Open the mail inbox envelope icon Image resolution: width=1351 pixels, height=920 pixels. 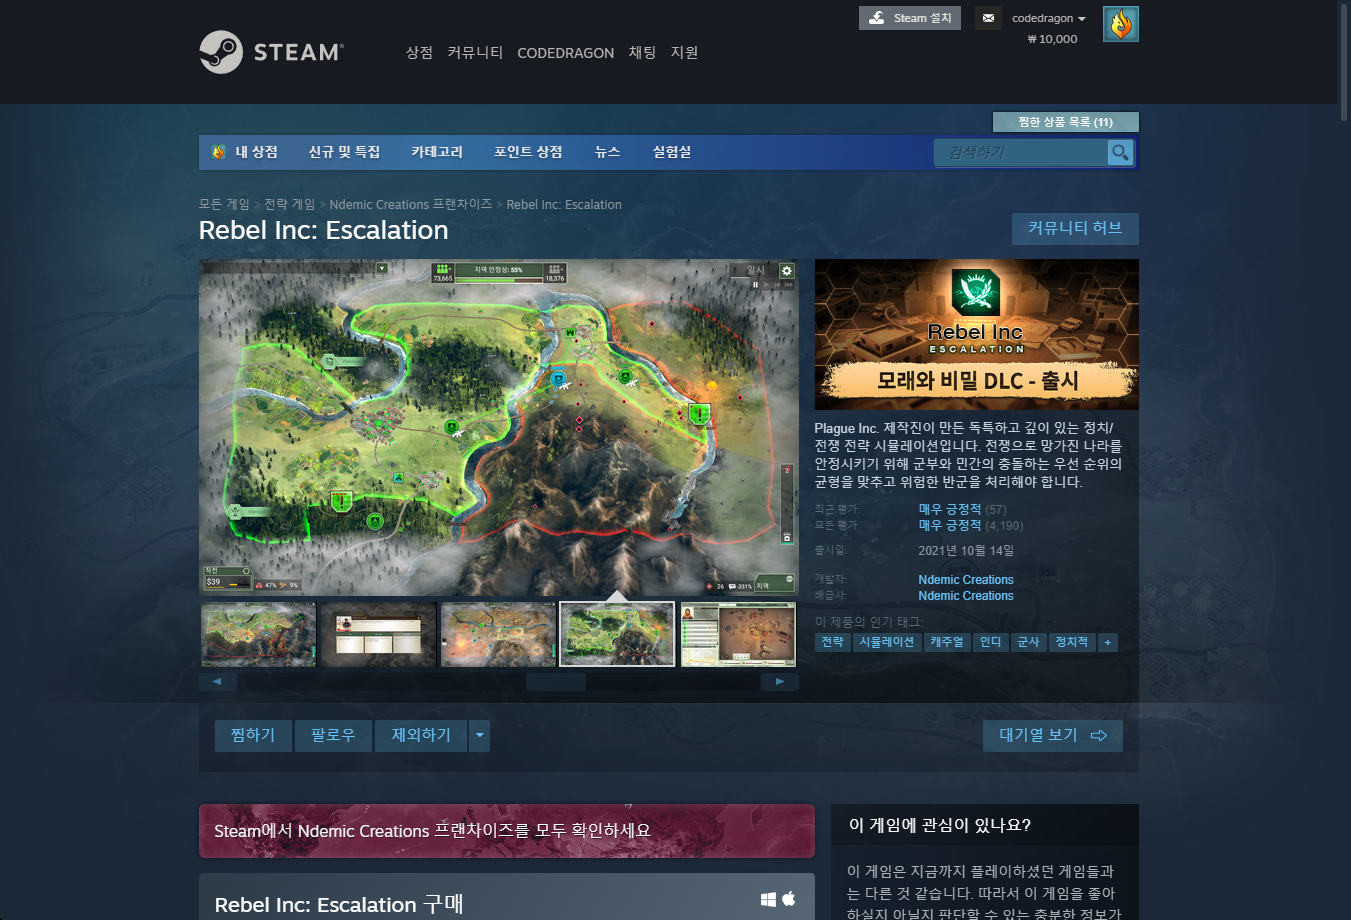tap(988, 18)
